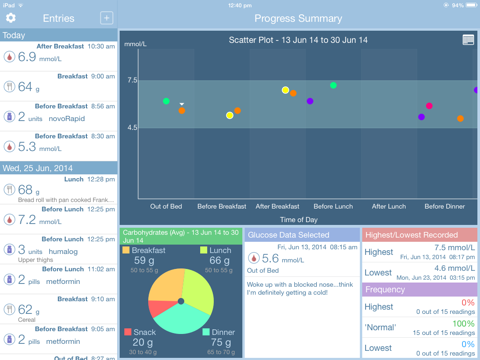Tap the 12:40 pm status bar clock
Screen dimensions: 480x360
(x=240, y=5)
